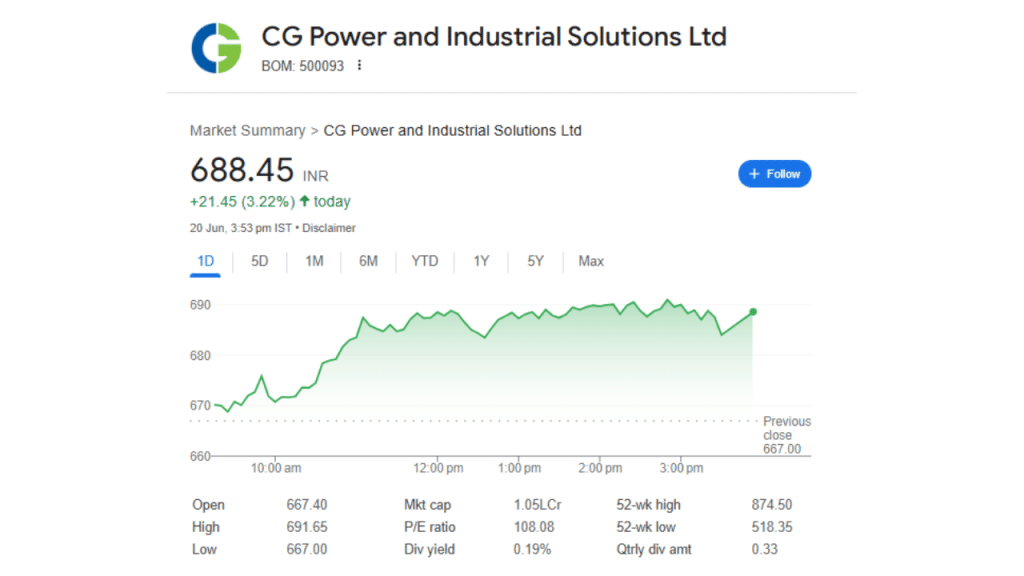Select the YTD chart range

pos(424,261)
